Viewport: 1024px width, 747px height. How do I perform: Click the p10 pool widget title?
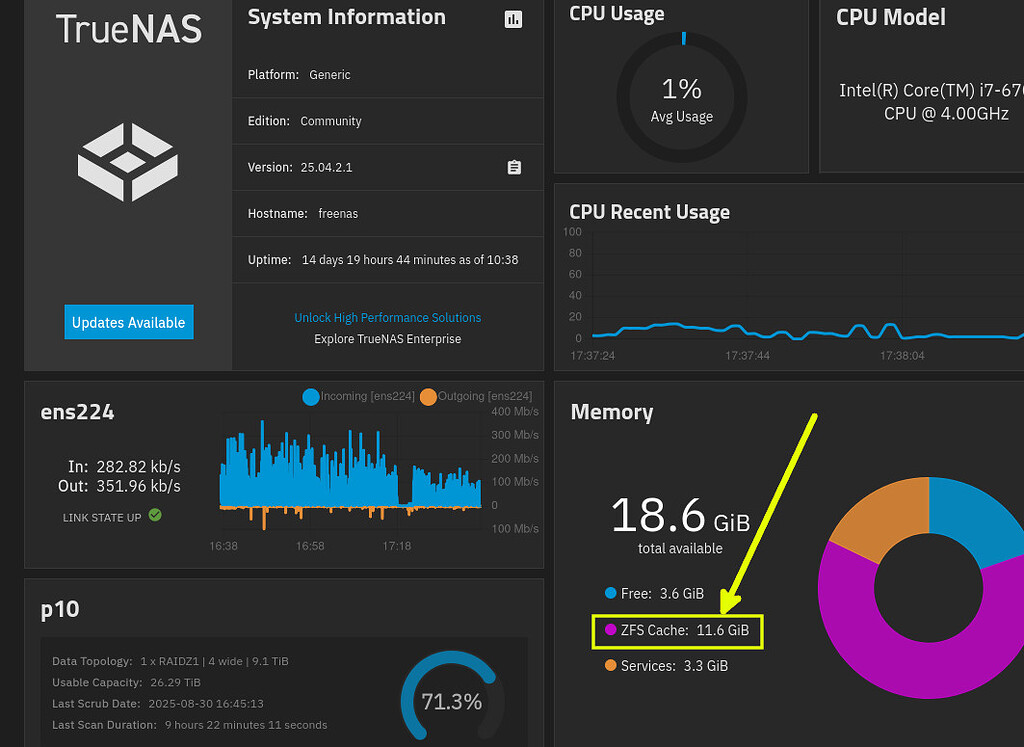coord(60,609)
